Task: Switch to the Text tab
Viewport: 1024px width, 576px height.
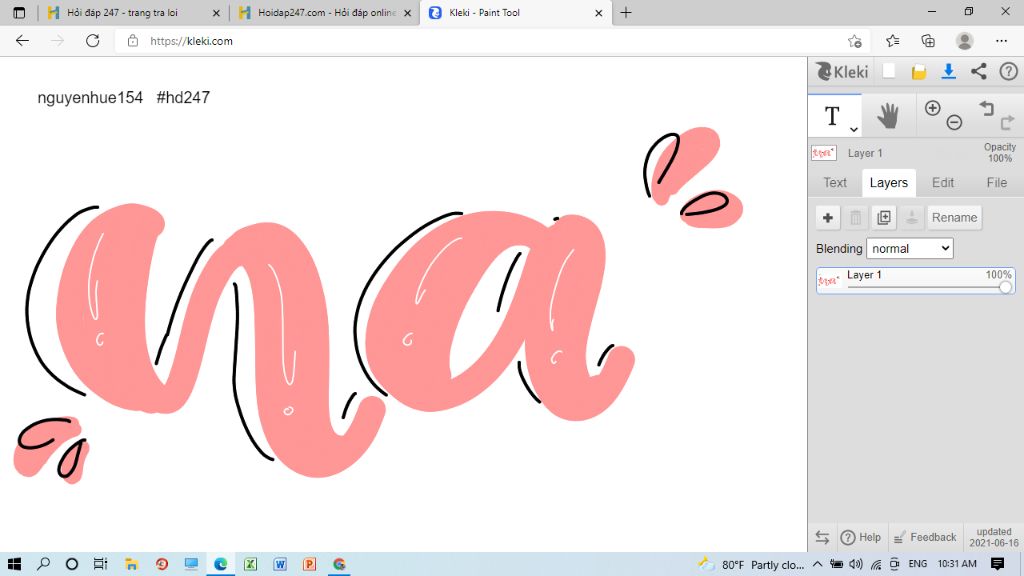Action: coord(835,183)
